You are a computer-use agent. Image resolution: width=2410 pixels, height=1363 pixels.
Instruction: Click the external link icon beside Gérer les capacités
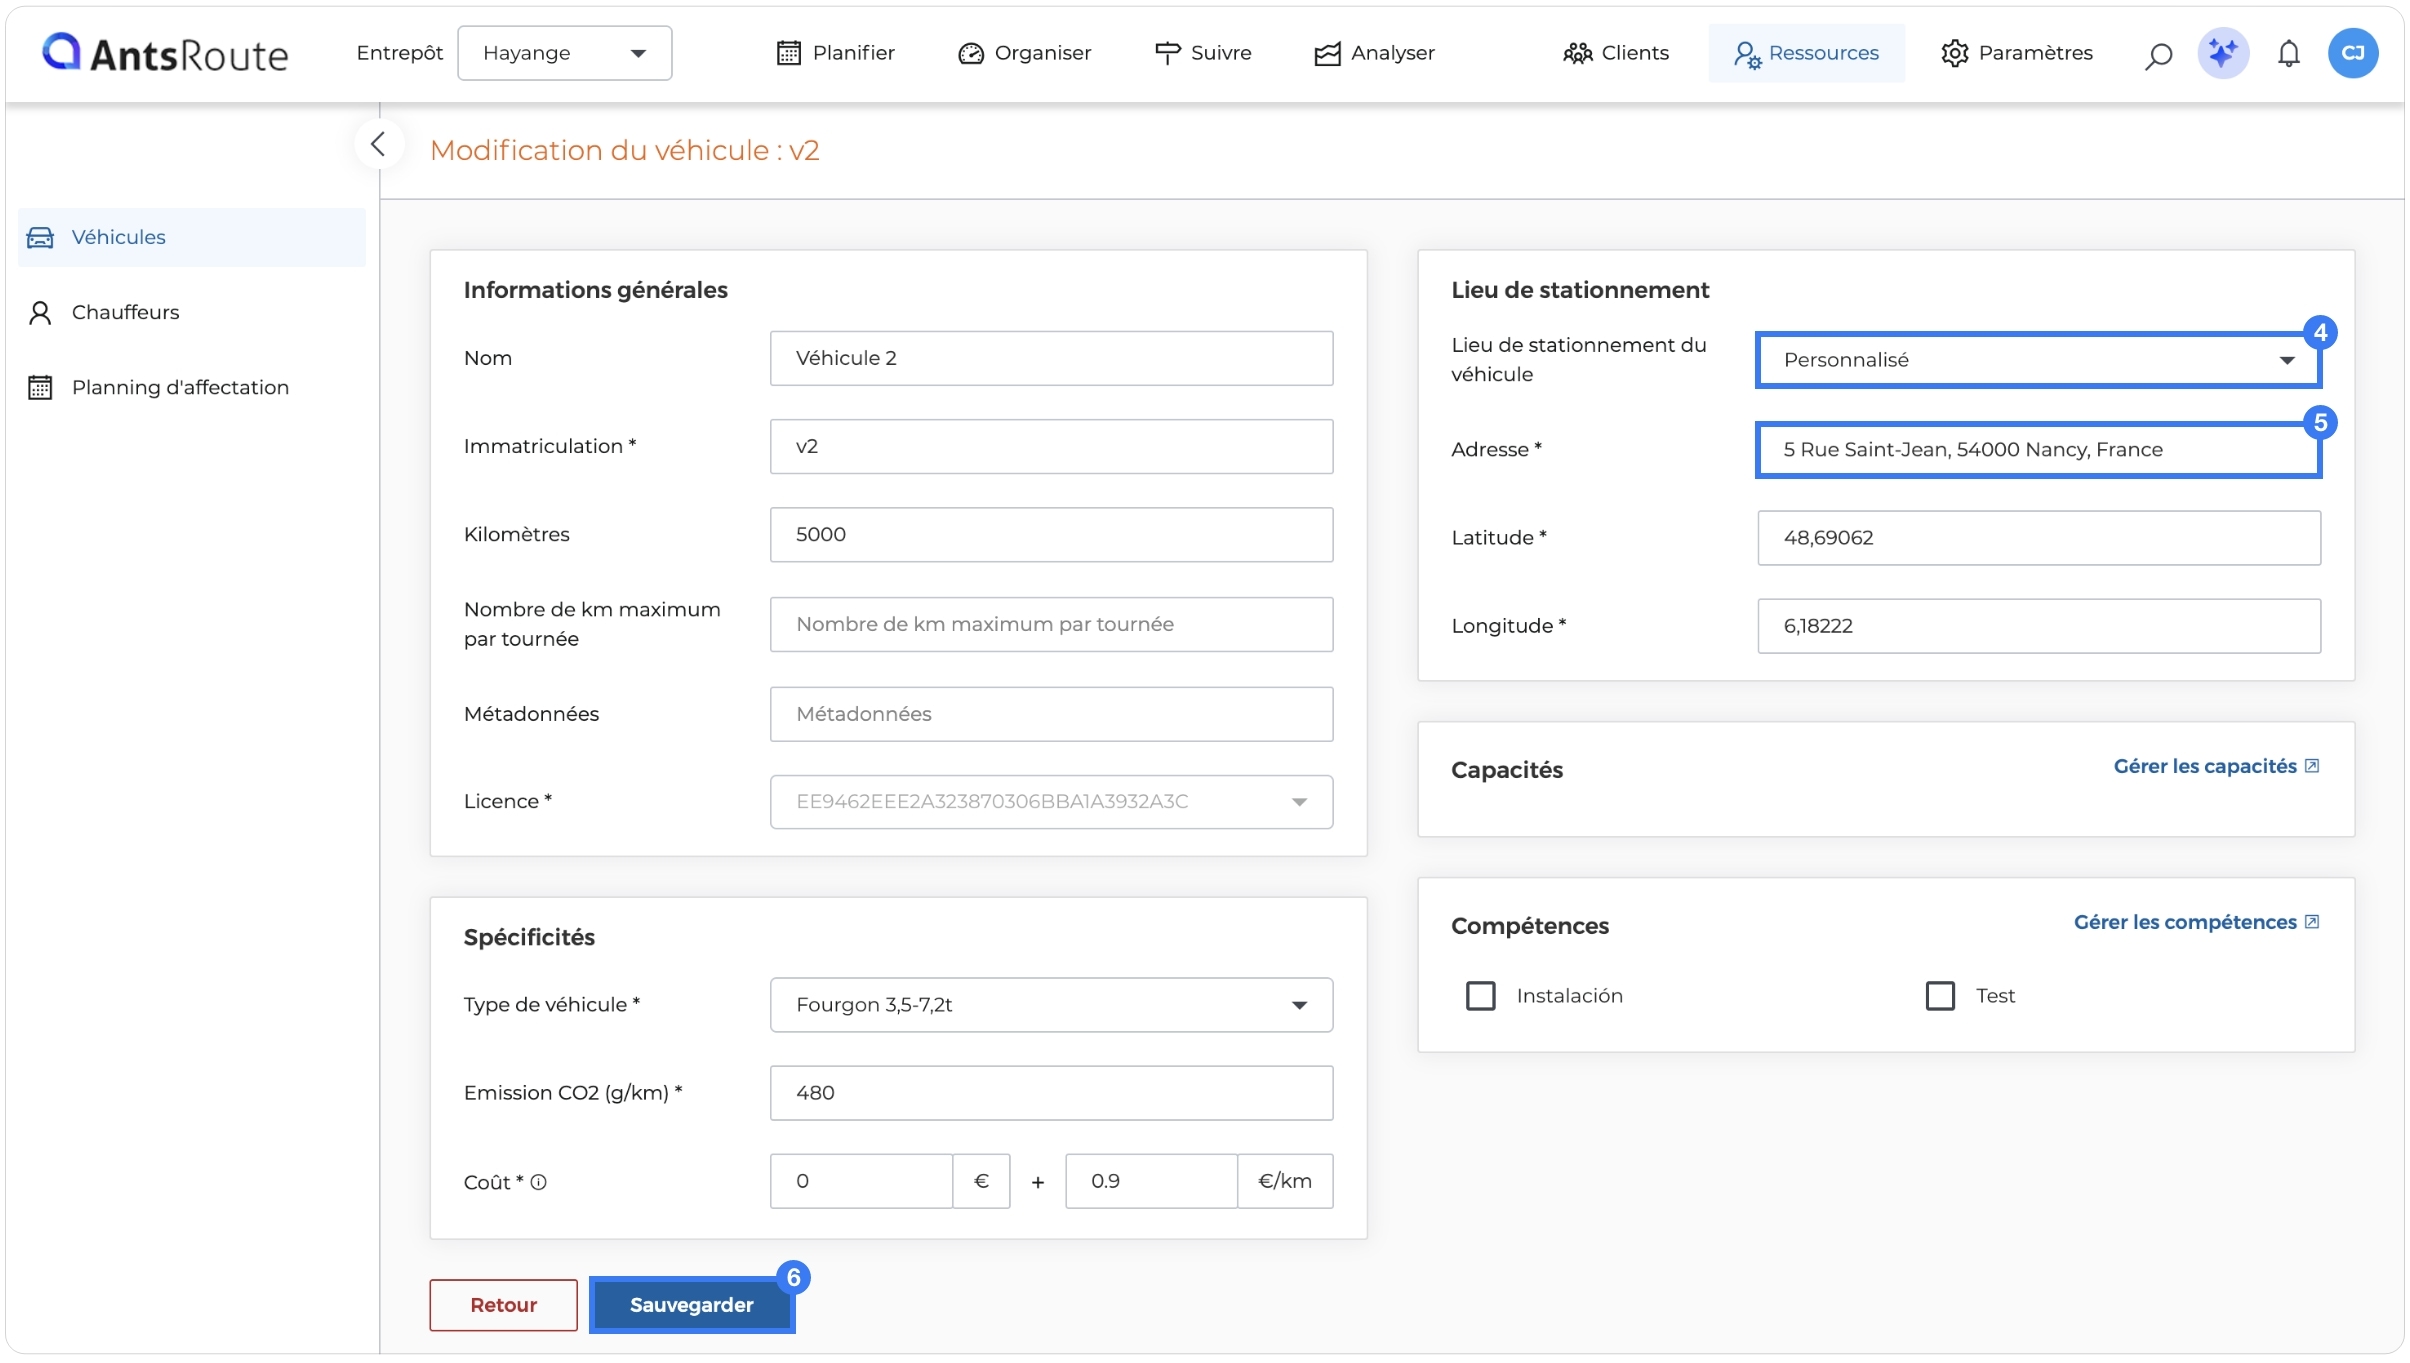click(2312, 766)
